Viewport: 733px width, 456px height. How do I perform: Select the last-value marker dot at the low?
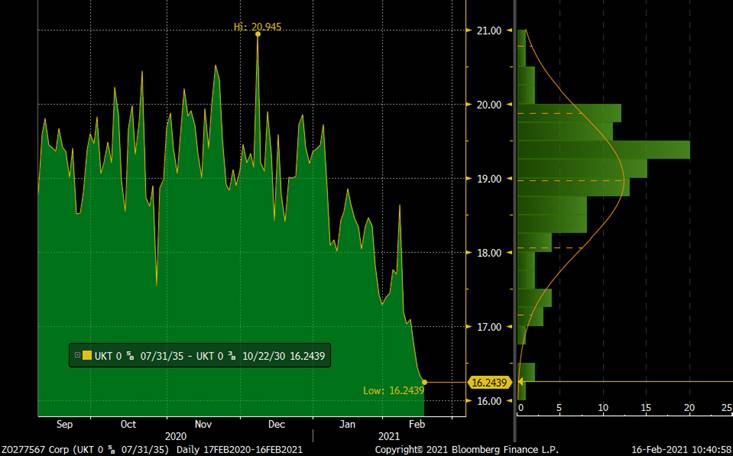(x=424, y=382)
